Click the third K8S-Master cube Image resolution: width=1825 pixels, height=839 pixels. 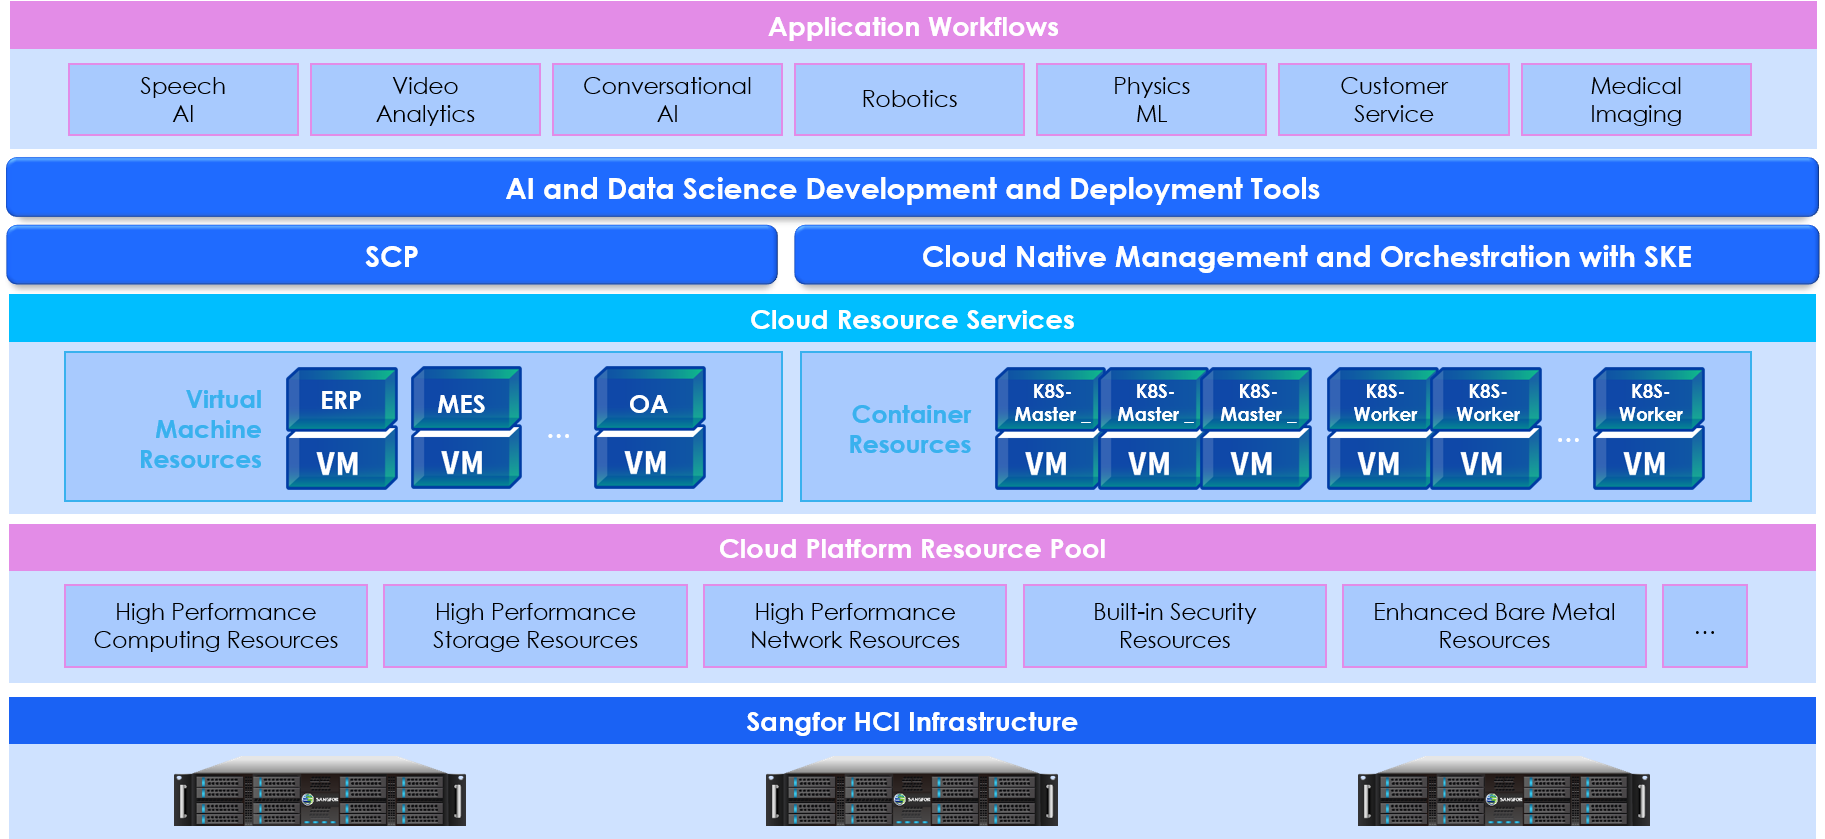[1255, 400]
